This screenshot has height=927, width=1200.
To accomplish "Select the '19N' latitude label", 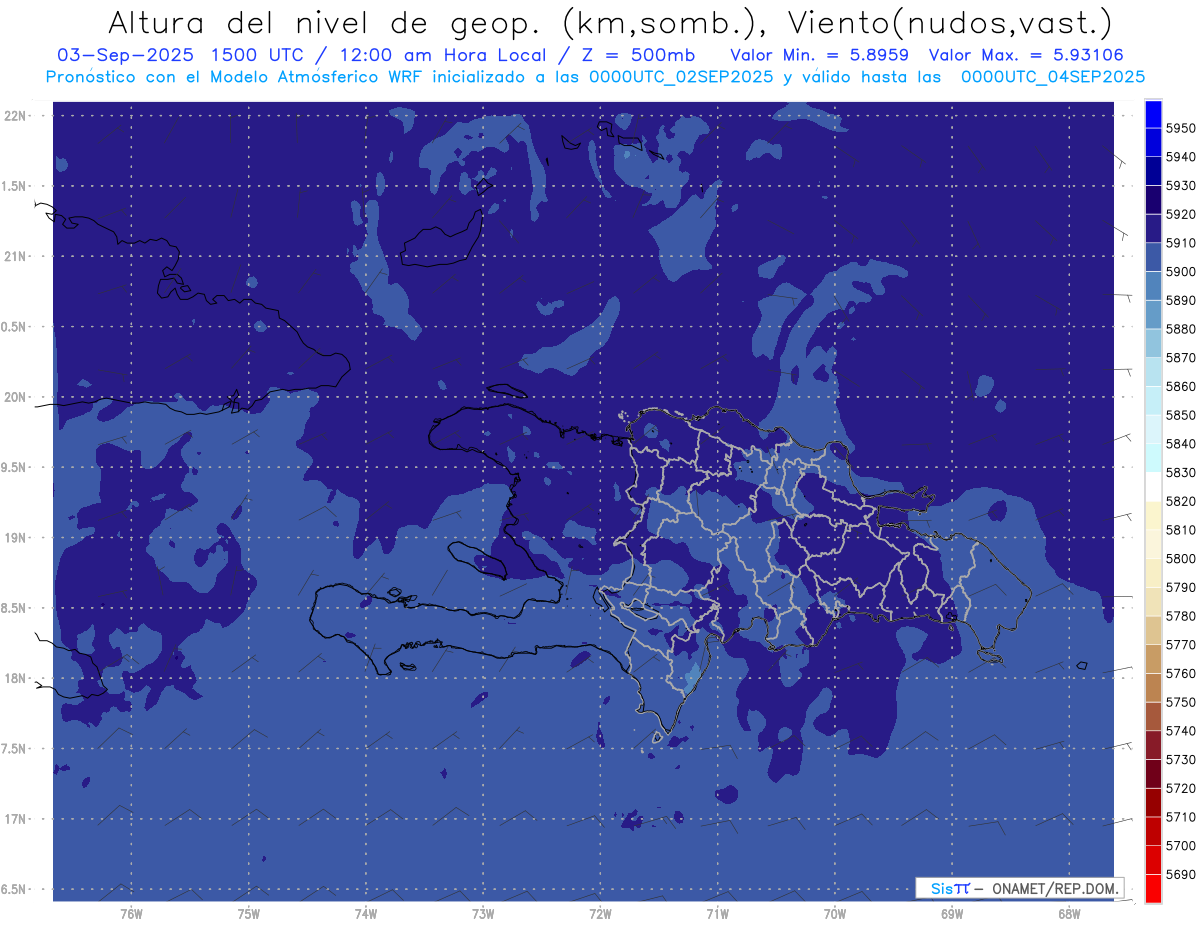I will 16,538.
